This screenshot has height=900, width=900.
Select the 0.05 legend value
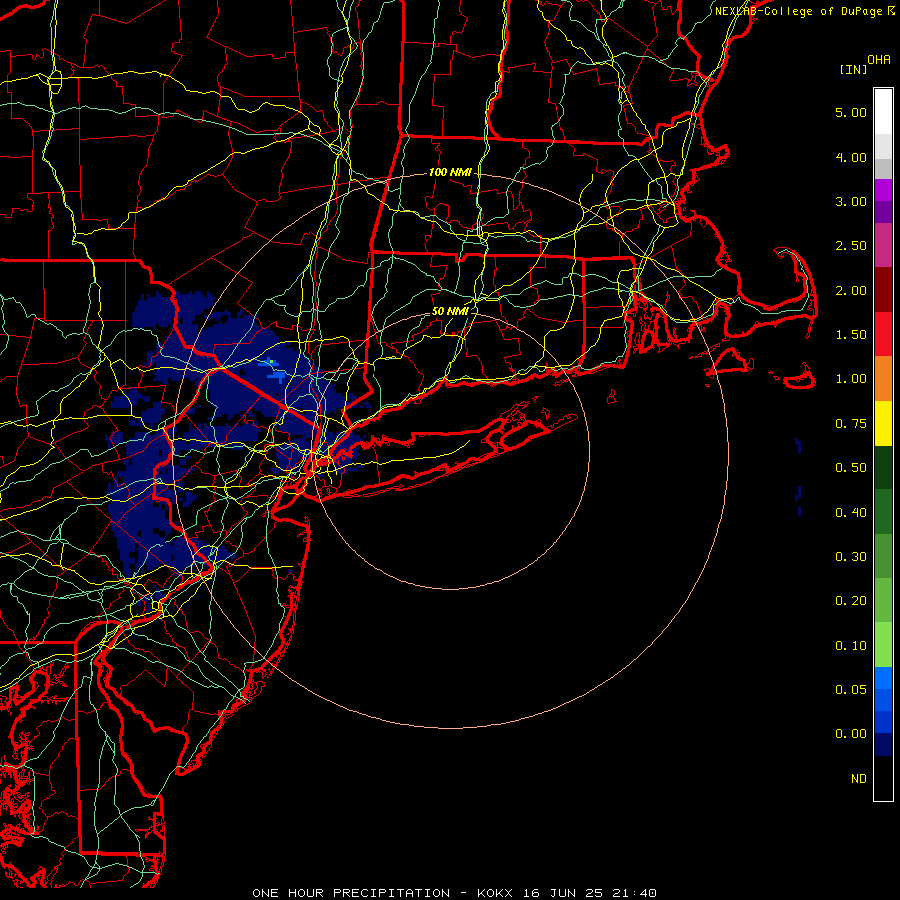tap(851, 690)
